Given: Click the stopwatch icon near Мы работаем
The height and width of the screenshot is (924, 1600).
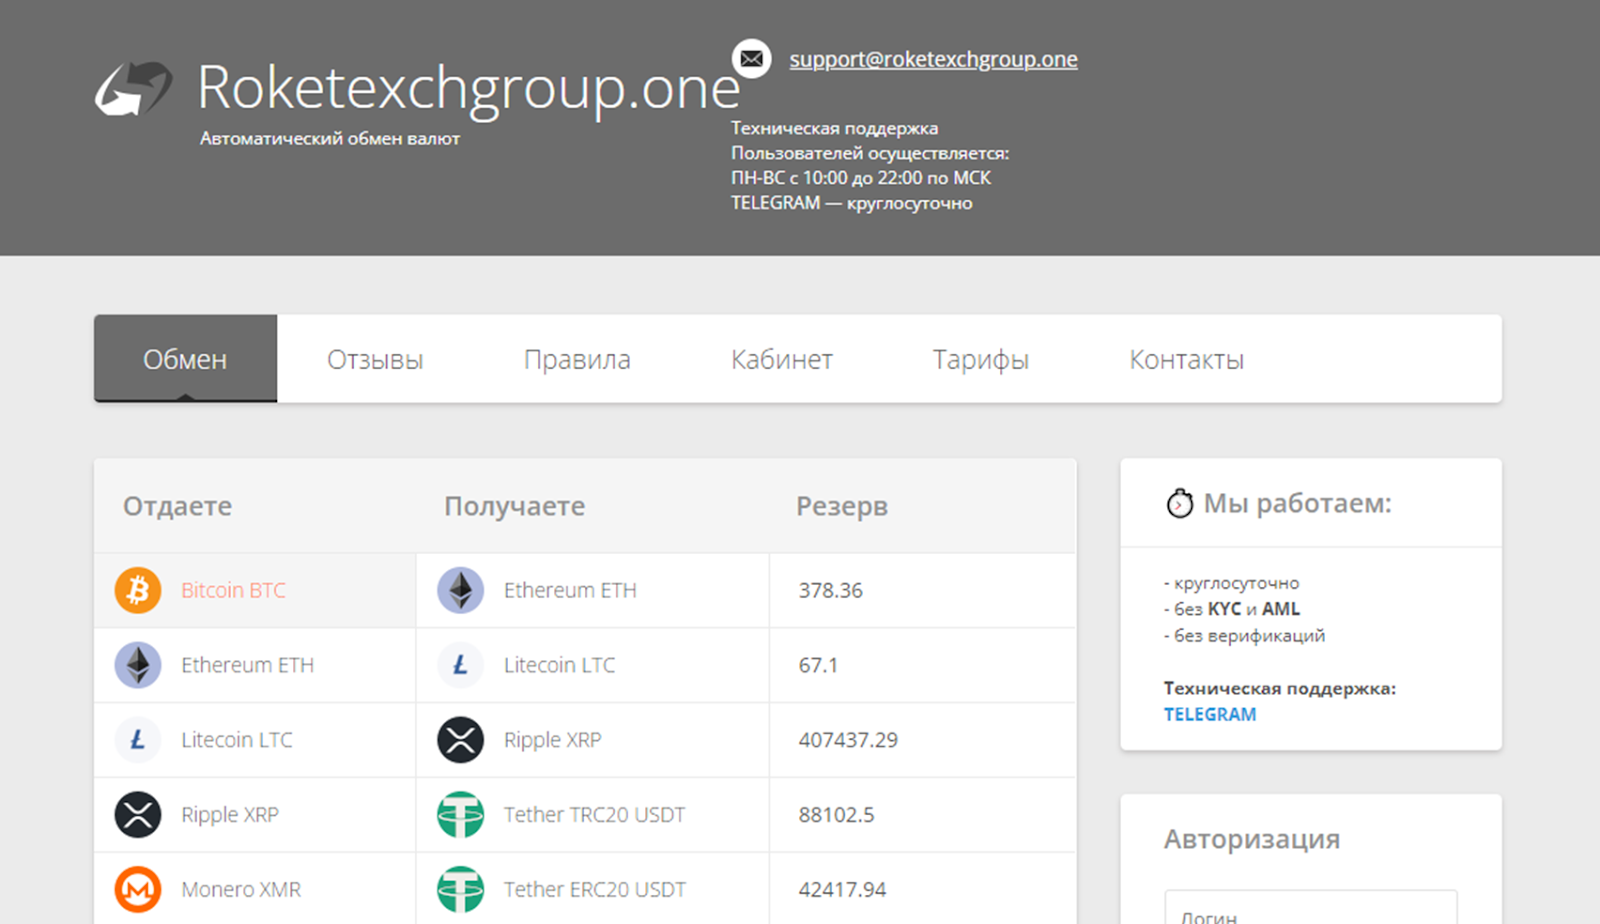Looking at the screenshot, I should [1179, 503].
